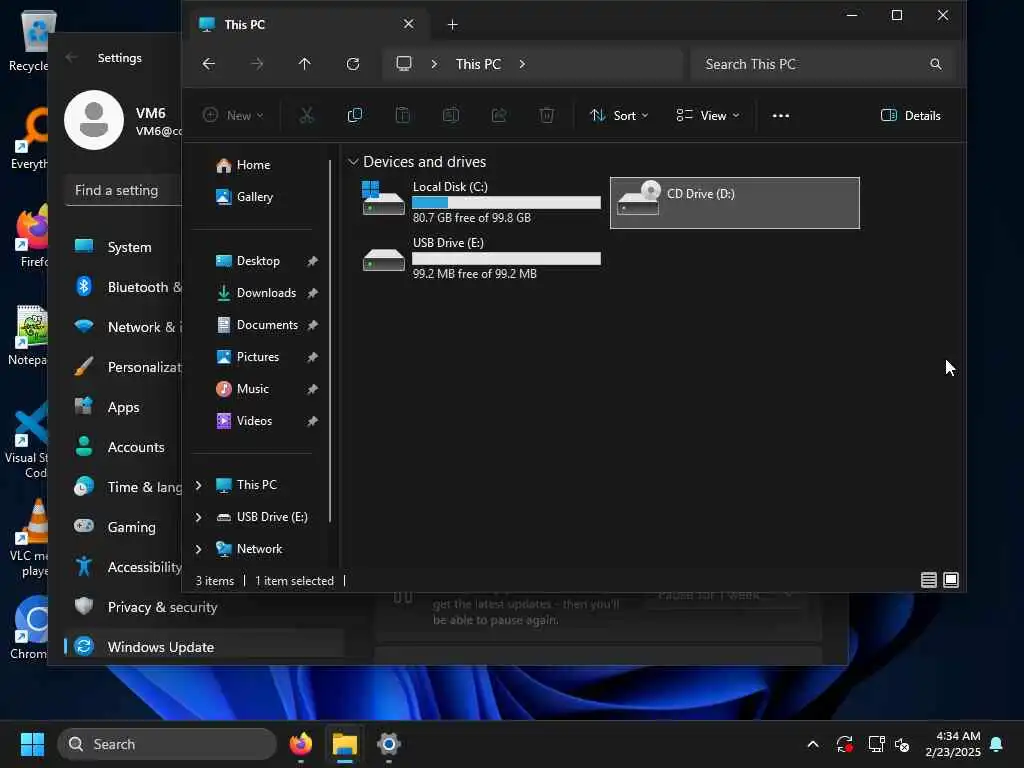Open the Windows Start menu
The height and width of the screenshot is (768, 1024).
click(32, 744)
